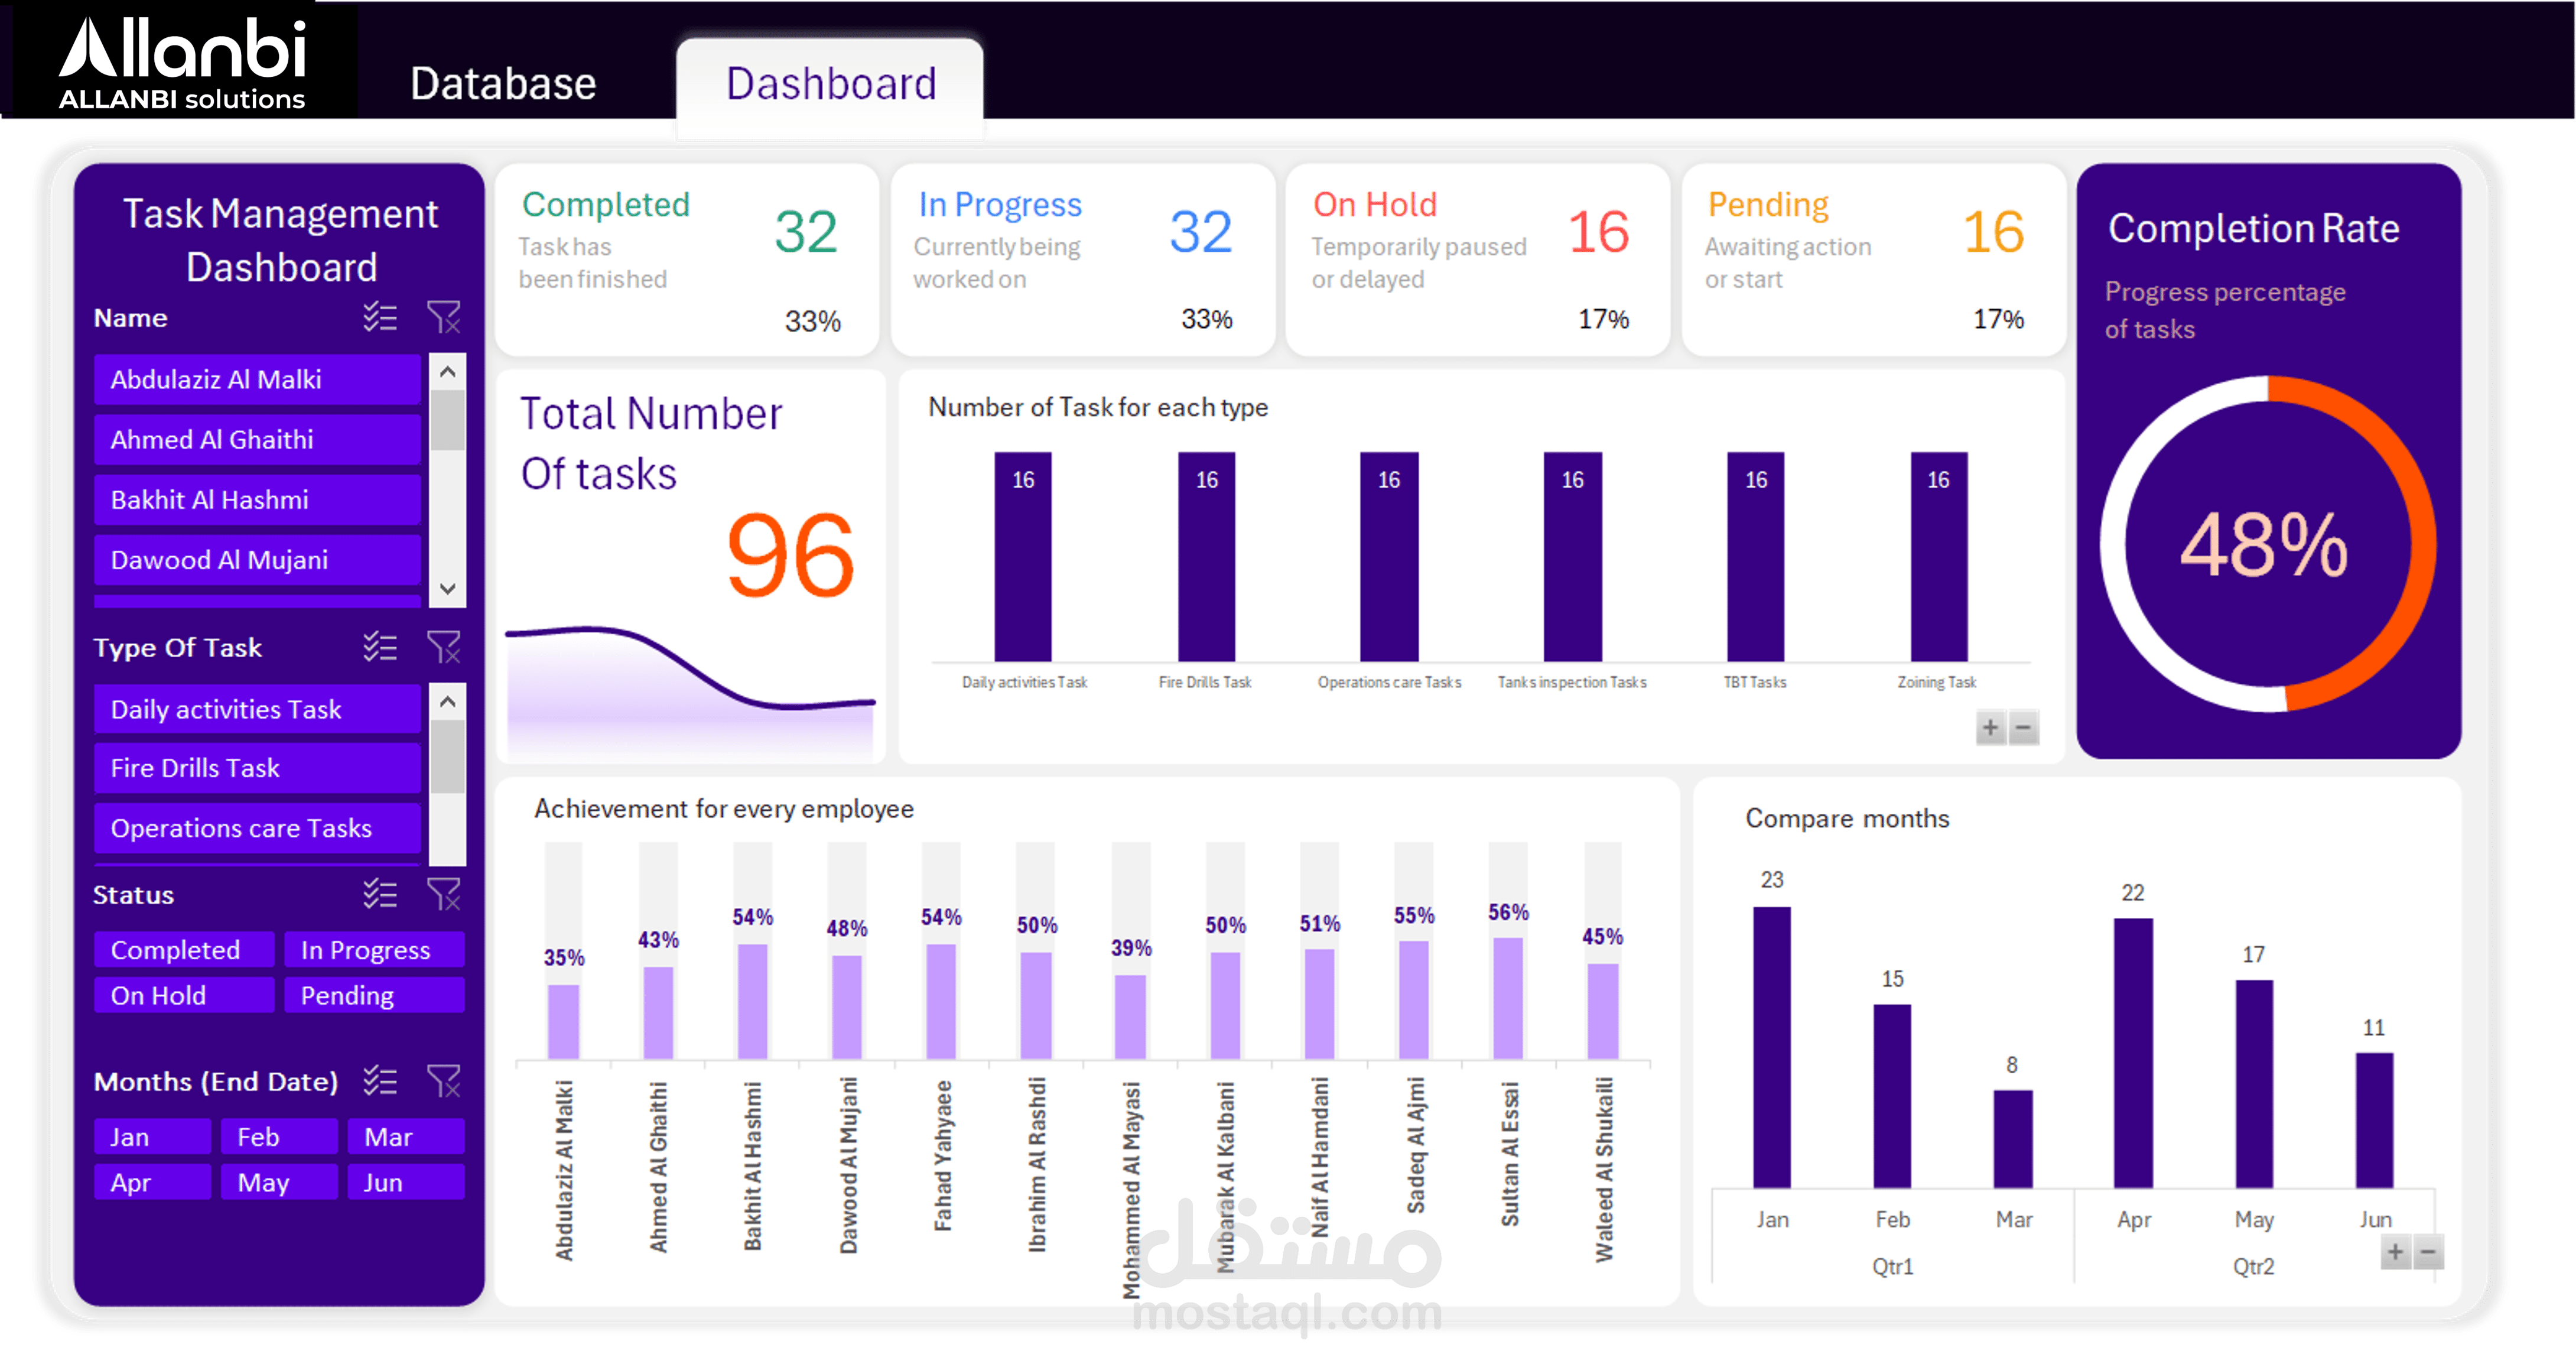Clear the Type Of Task filter
The image size is (2576, 1367).
444,647
